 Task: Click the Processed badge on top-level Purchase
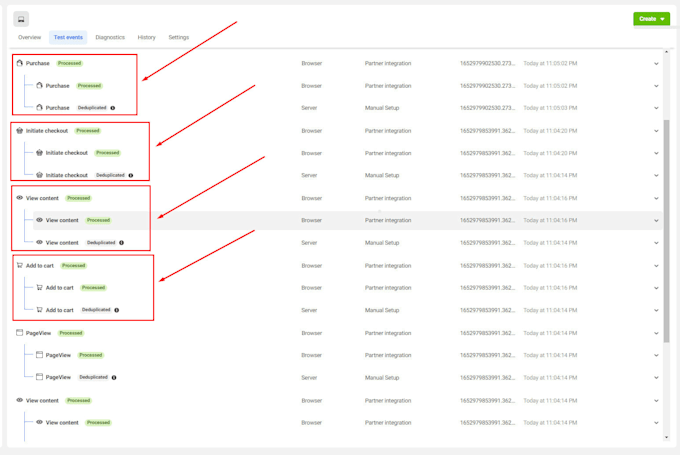tap(69, 63)
